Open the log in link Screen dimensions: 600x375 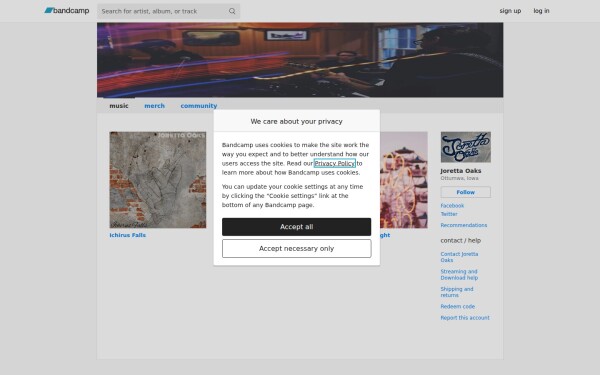(x=541, y=11)
